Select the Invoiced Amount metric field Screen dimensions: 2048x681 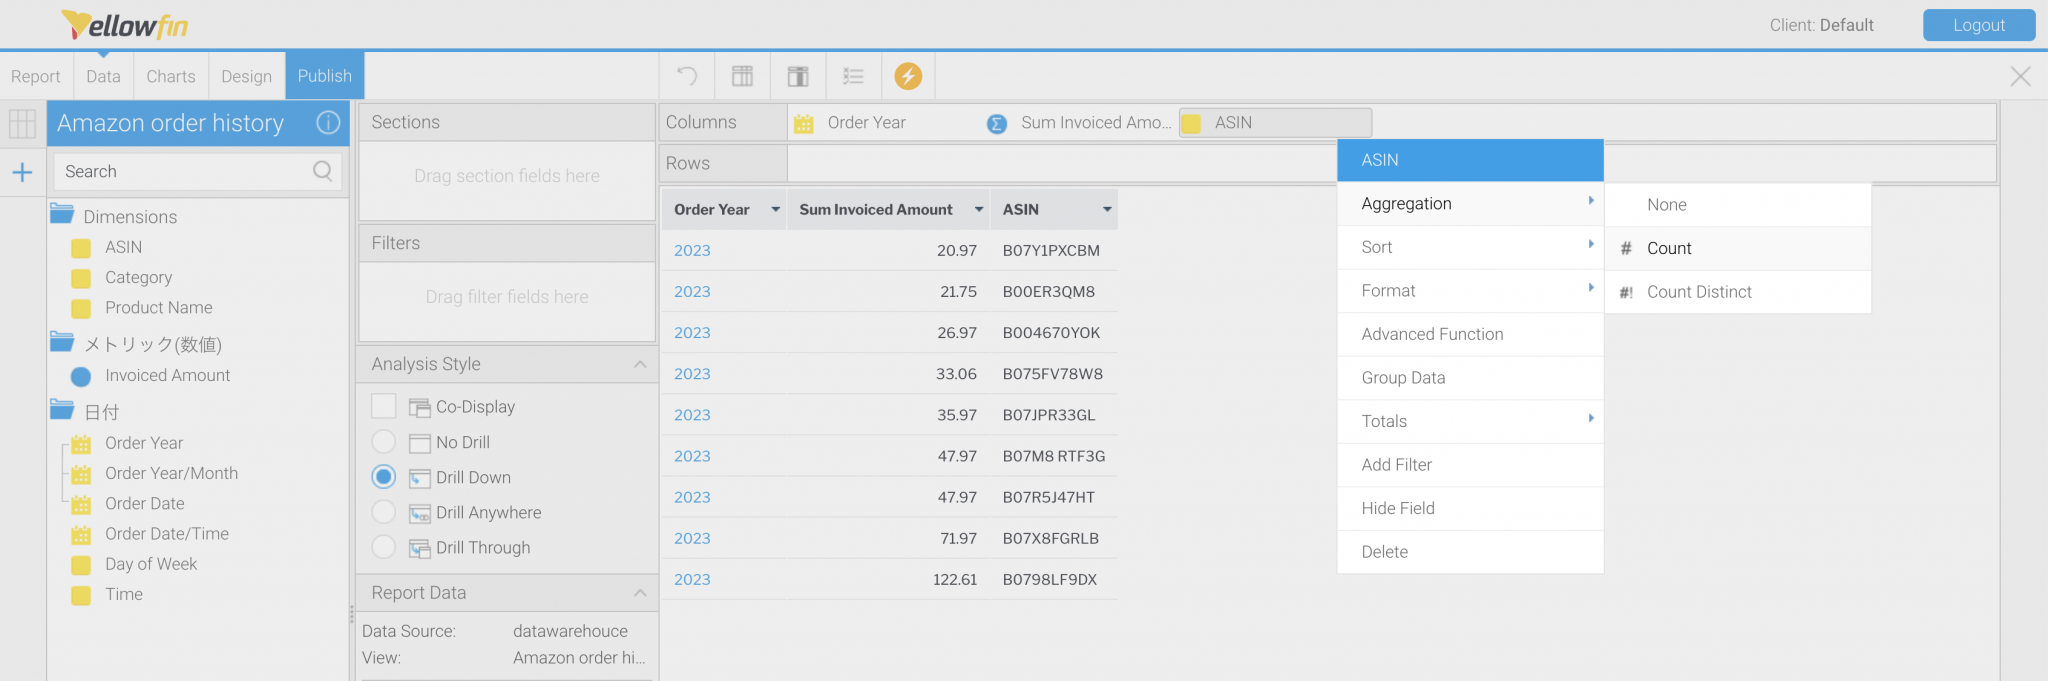(x=167, y=376)
